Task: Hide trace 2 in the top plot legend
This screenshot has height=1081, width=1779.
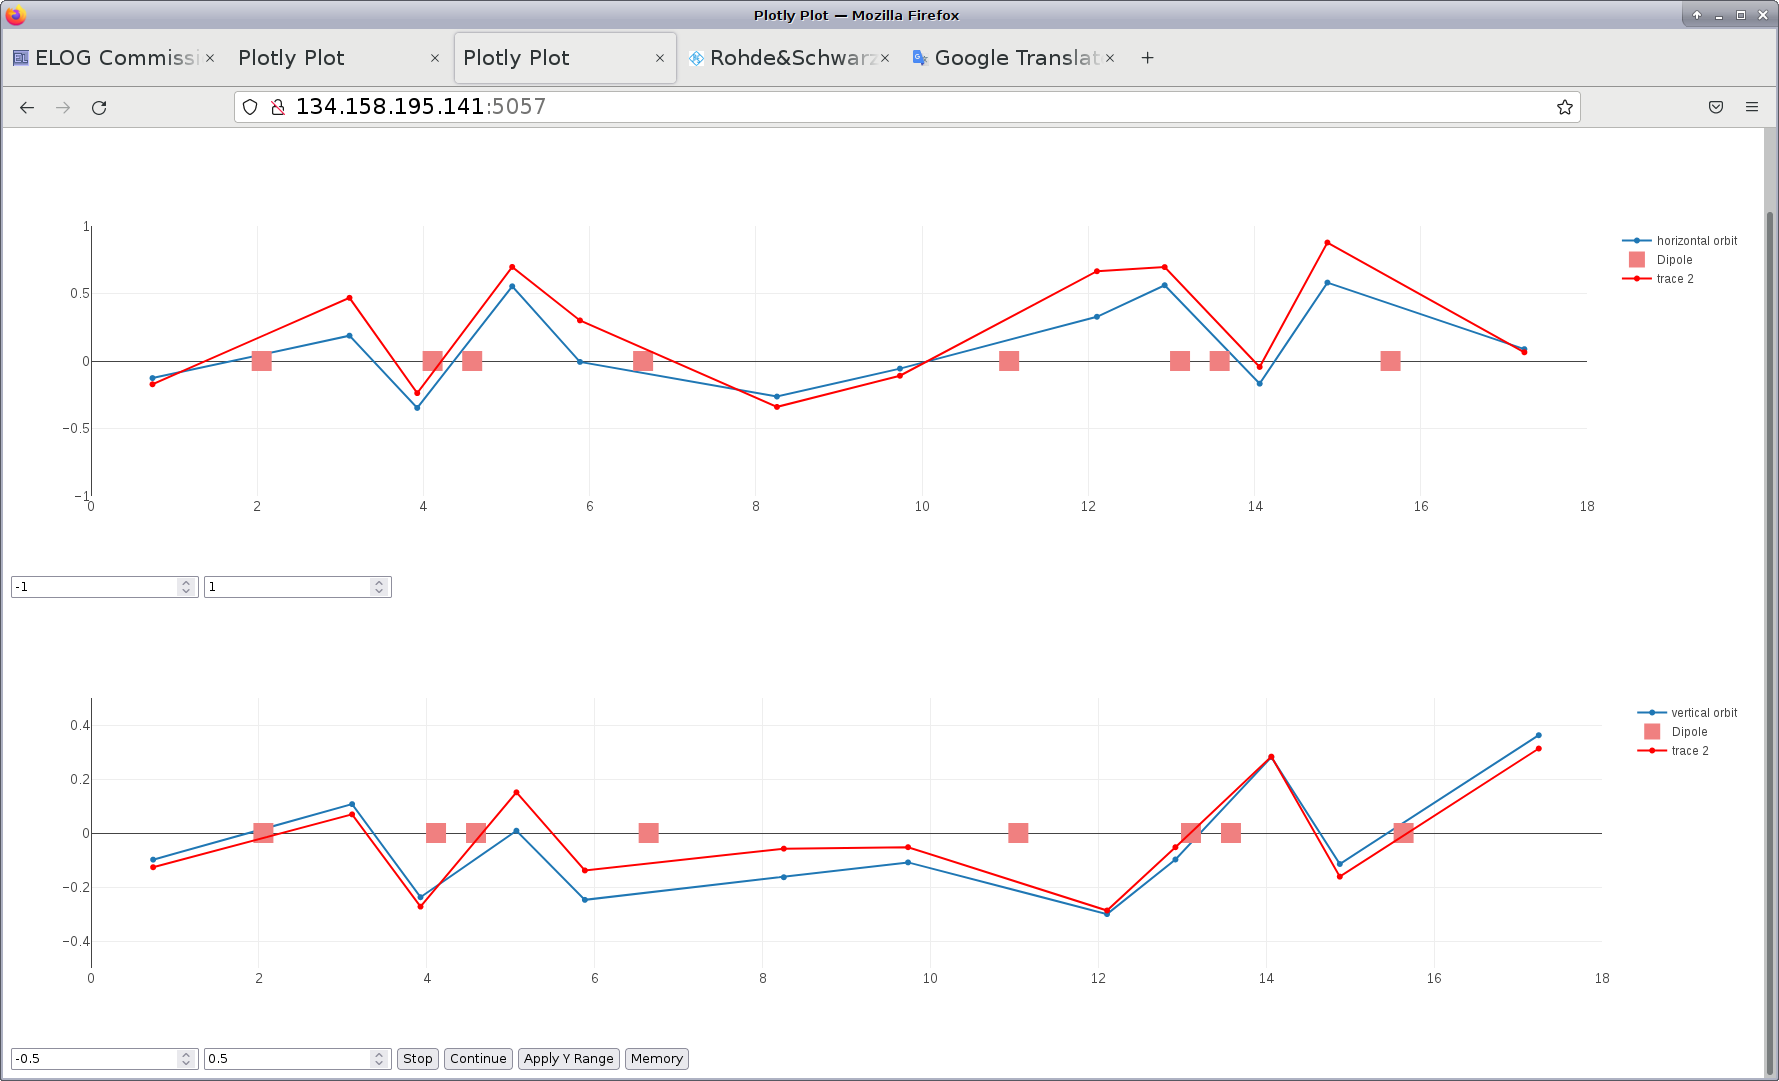Action: (x=1674, y=279)
